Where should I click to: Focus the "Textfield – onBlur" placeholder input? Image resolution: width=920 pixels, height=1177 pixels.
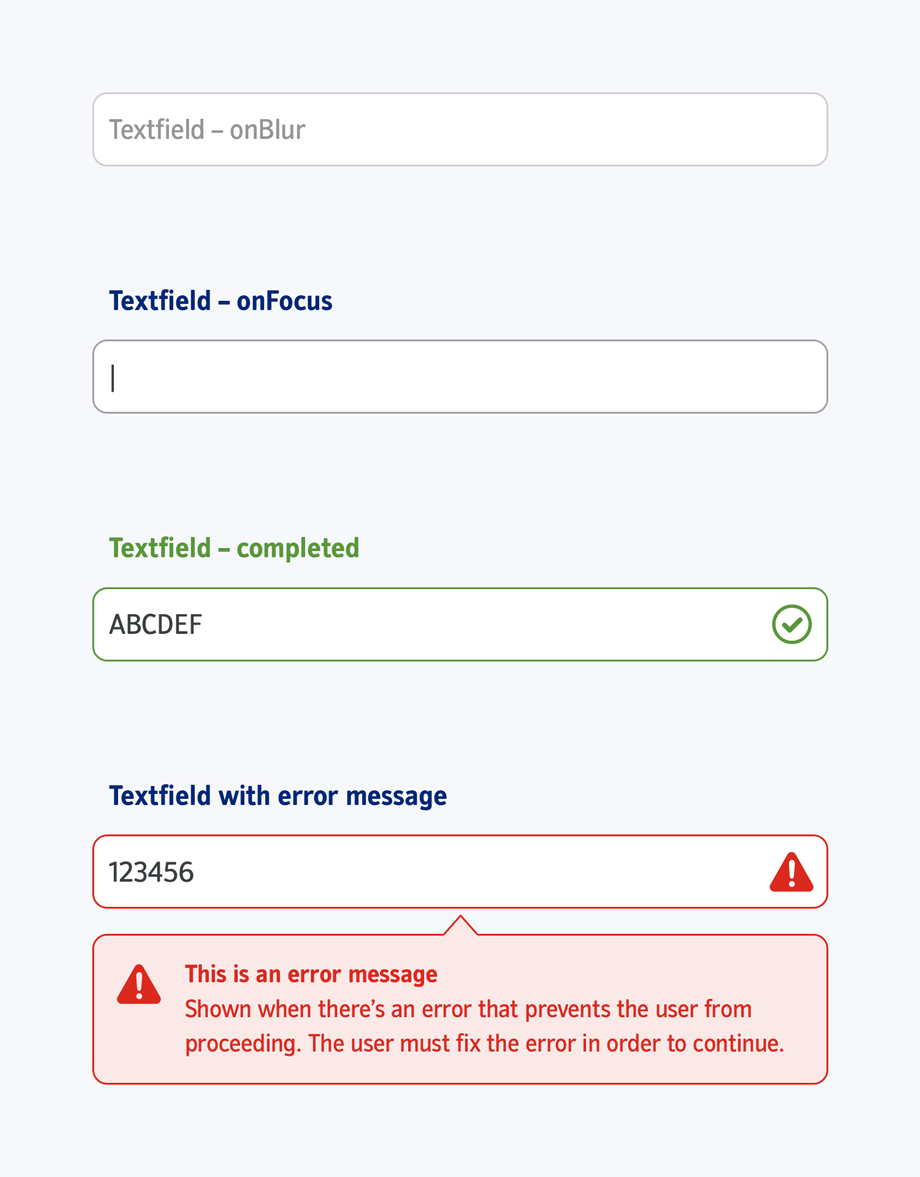[460, 129]
